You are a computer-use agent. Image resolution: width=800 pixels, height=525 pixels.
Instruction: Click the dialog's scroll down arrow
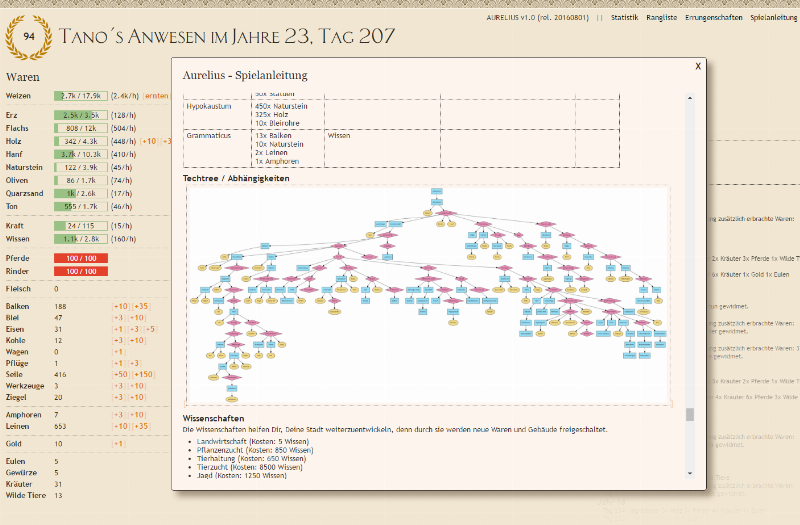click(690, 473)
